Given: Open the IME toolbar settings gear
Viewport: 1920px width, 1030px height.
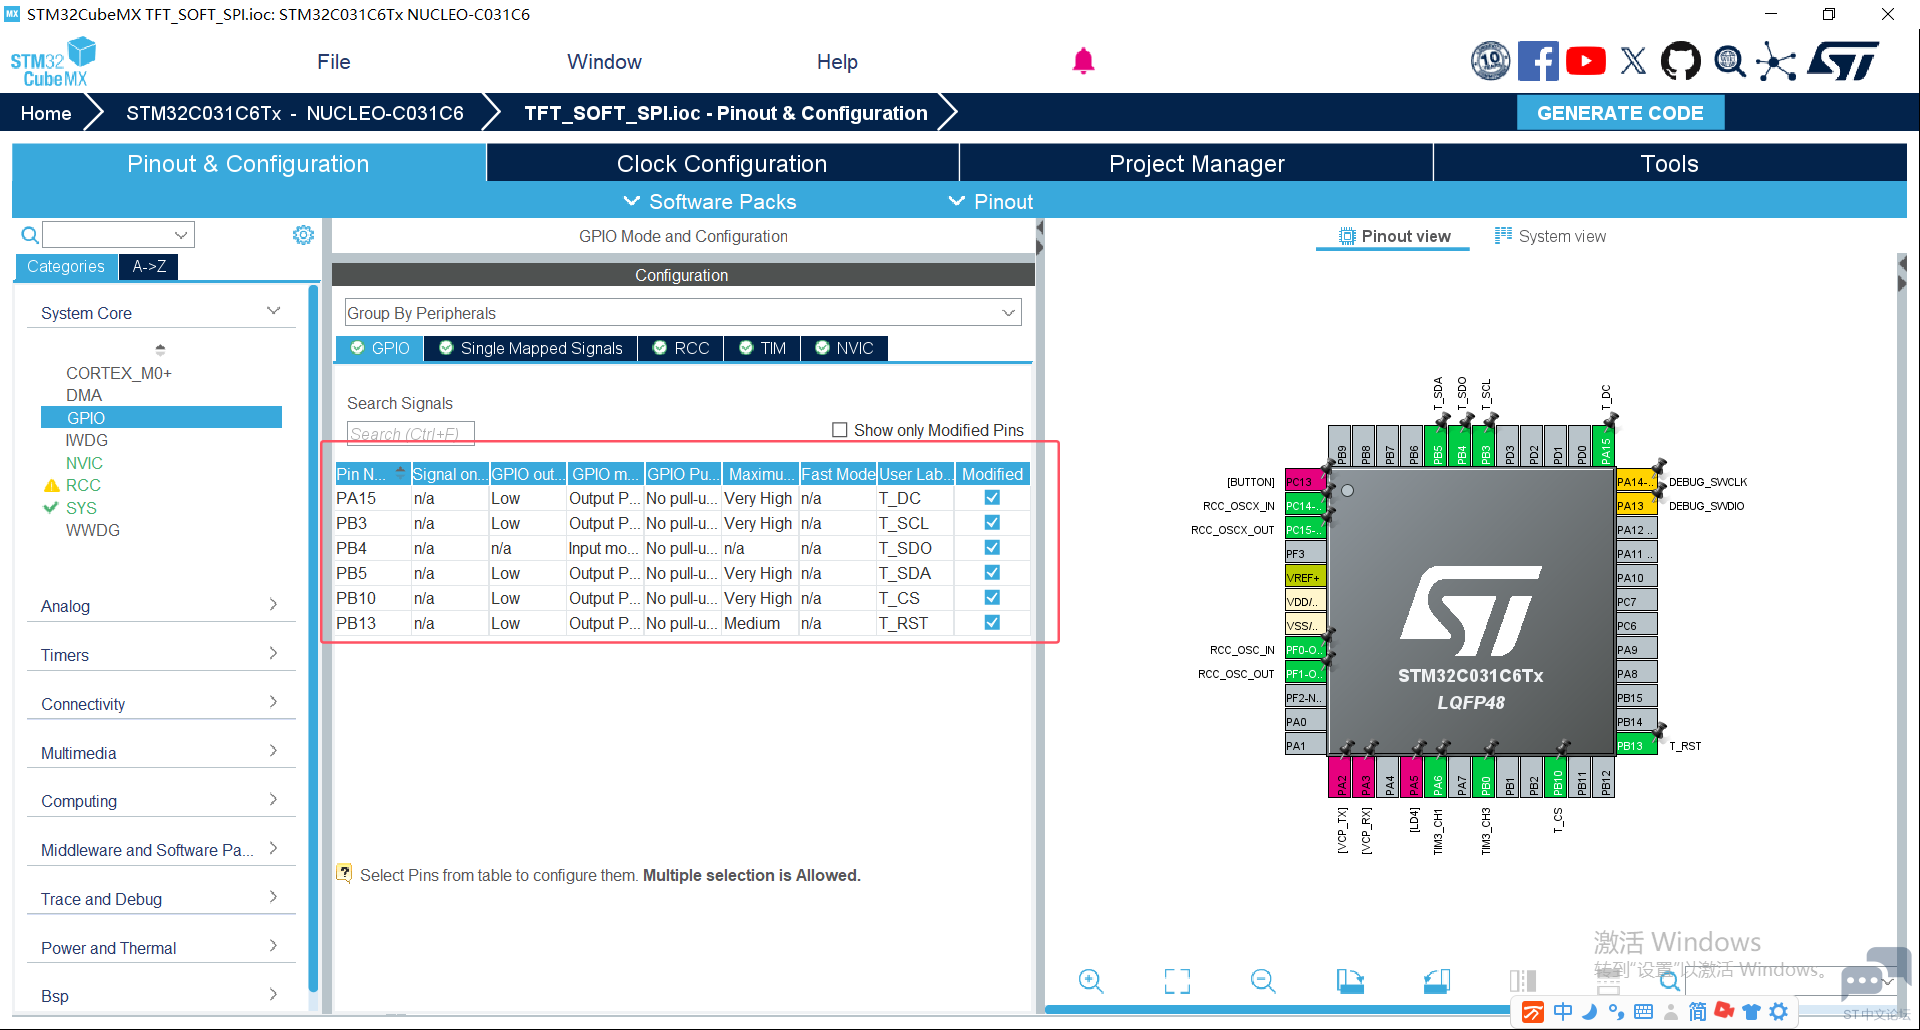Looking at the screenshot, I should tap(1779, 1012).
